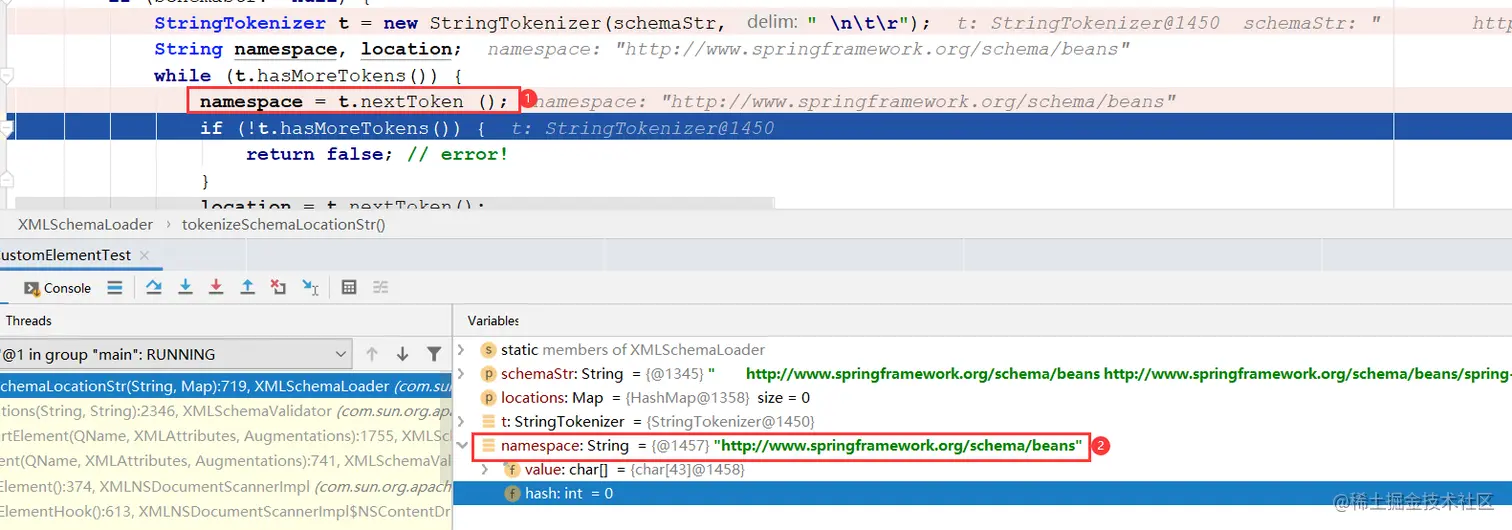Open the Evaluate Expression calculator icon
The image size is (1512, 530).
point(349,287)
